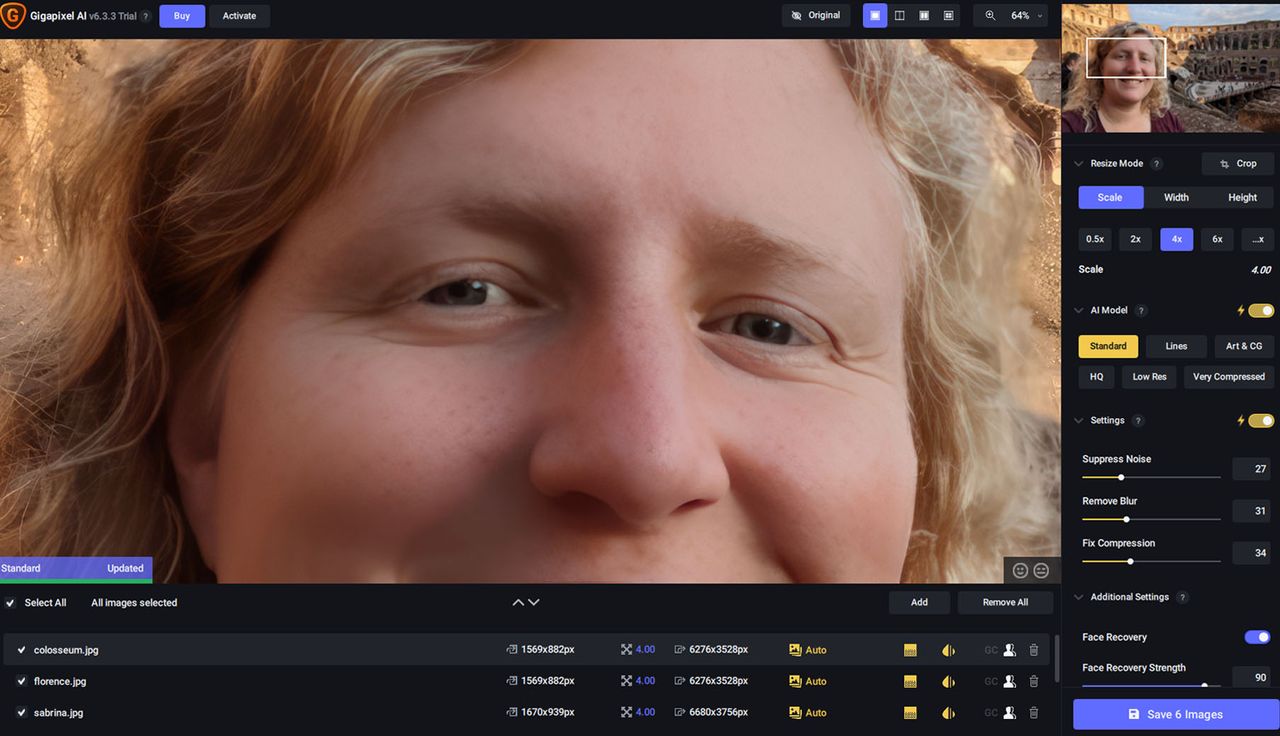Click face recovery icon for colosseum.jpg
Viewport: 1280px width, 736px height.
point(1009,650)
